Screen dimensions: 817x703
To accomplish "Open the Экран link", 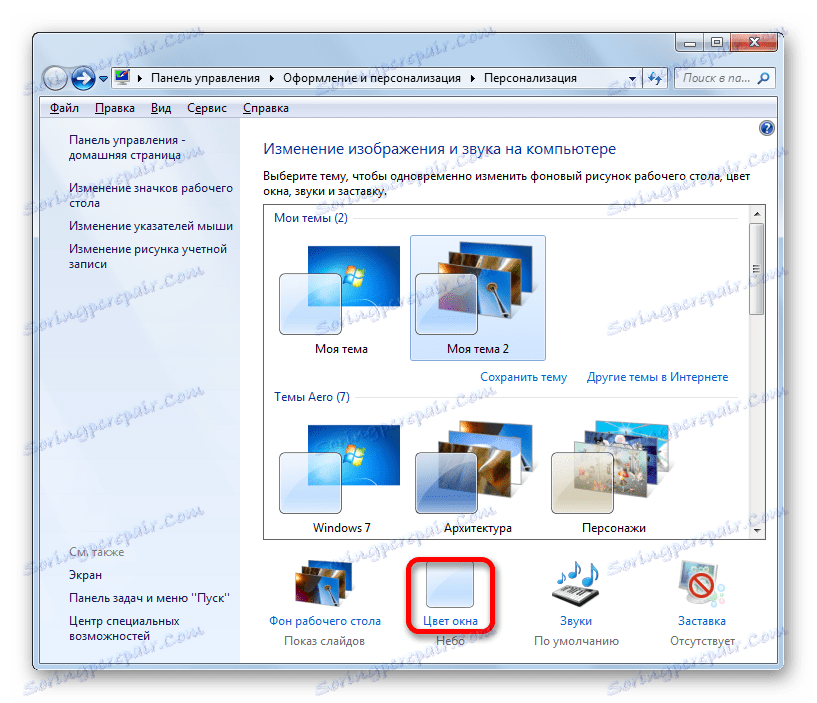I will coord(85,575).
